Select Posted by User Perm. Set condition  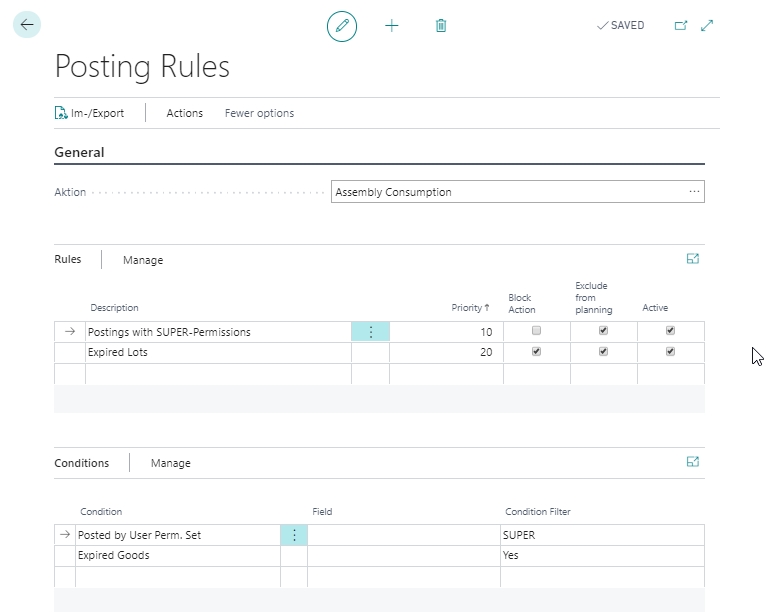[x=178, y=535]
